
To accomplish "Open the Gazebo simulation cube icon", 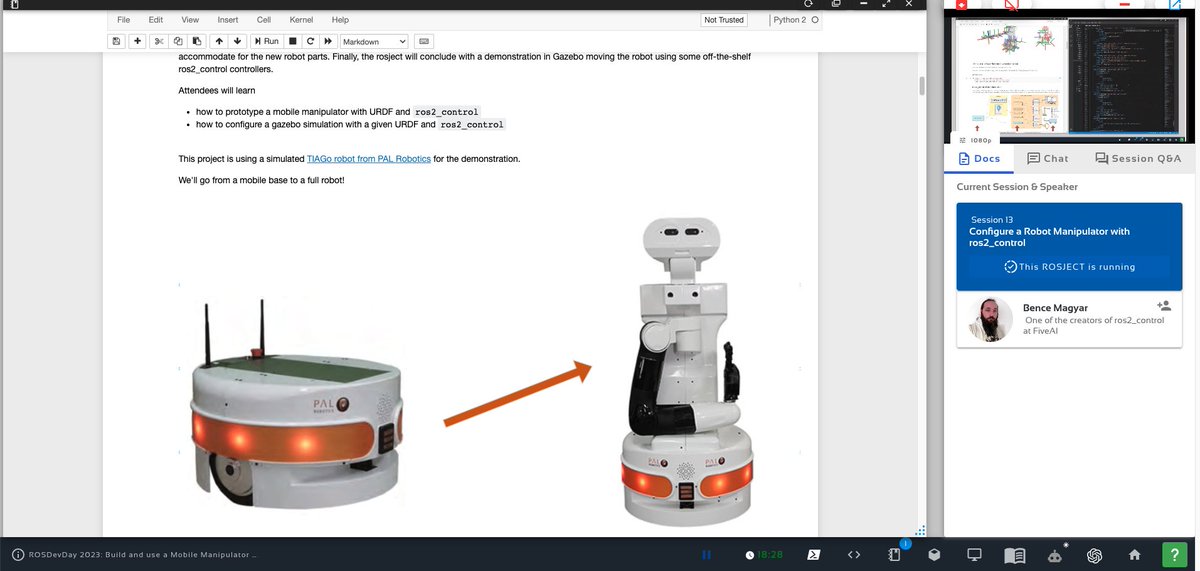I will tap(934, 554).
